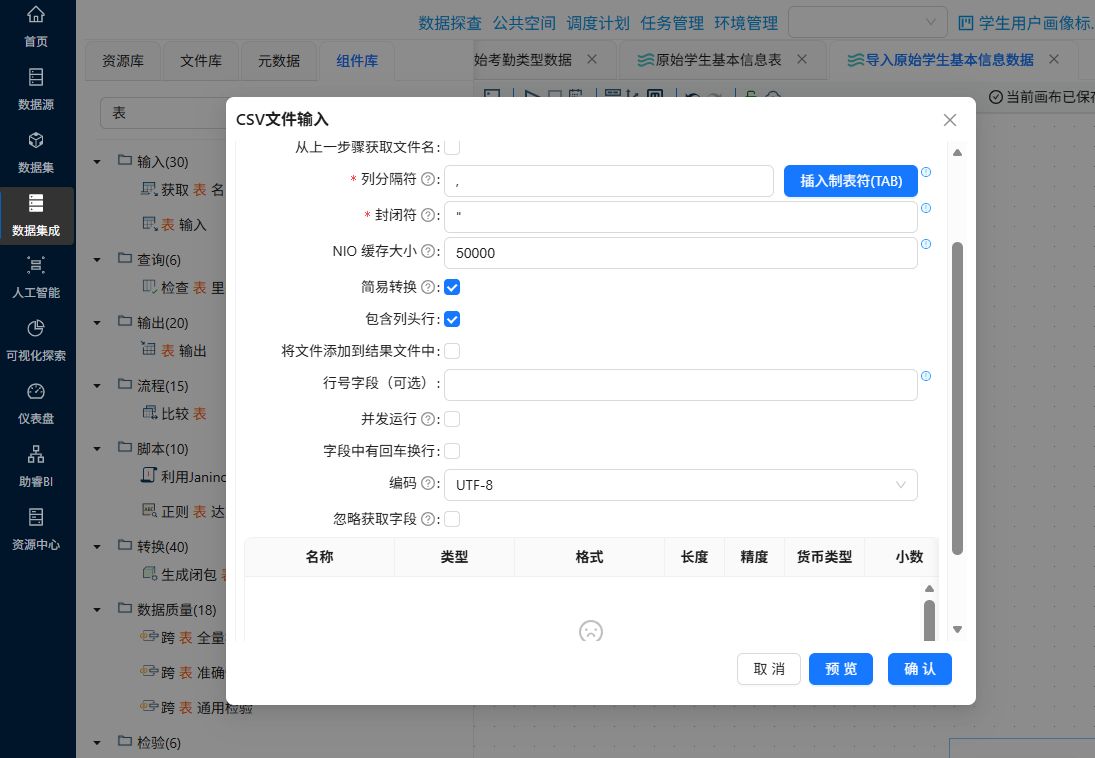Collapse the 数据质量(18) tree folder

97,610
